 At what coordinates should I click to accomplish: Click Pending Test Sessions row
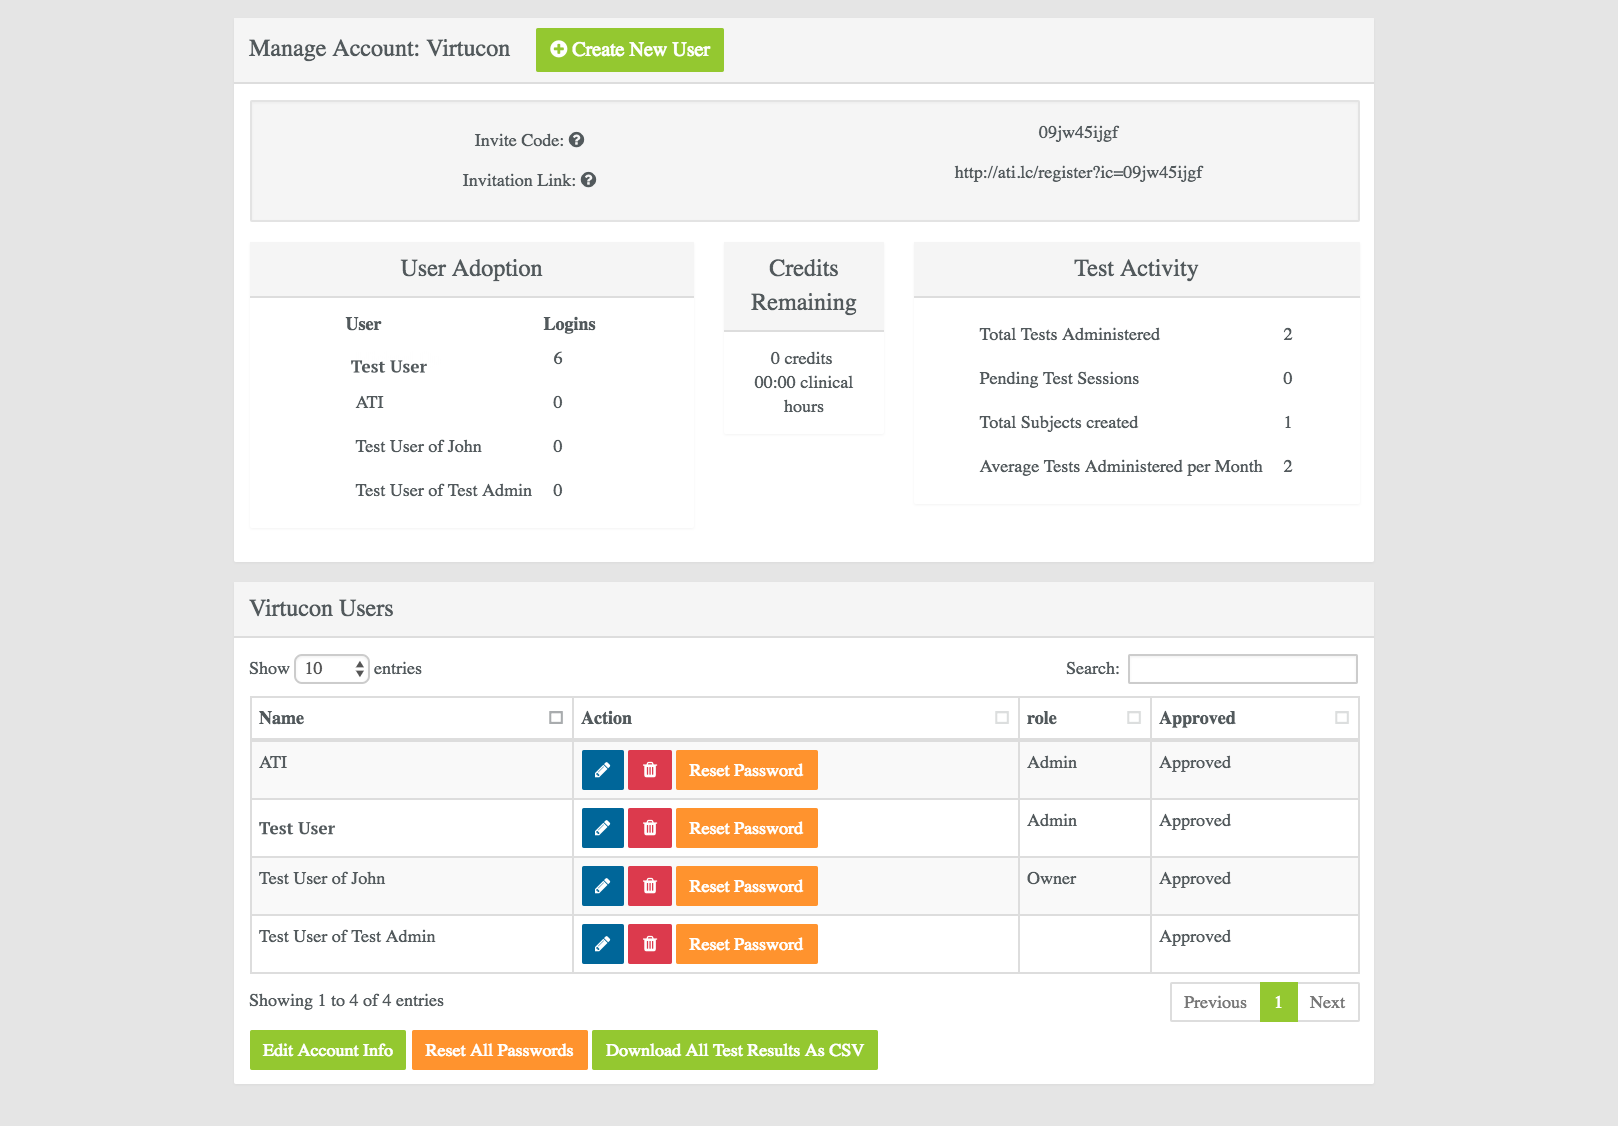[1136, 378]
